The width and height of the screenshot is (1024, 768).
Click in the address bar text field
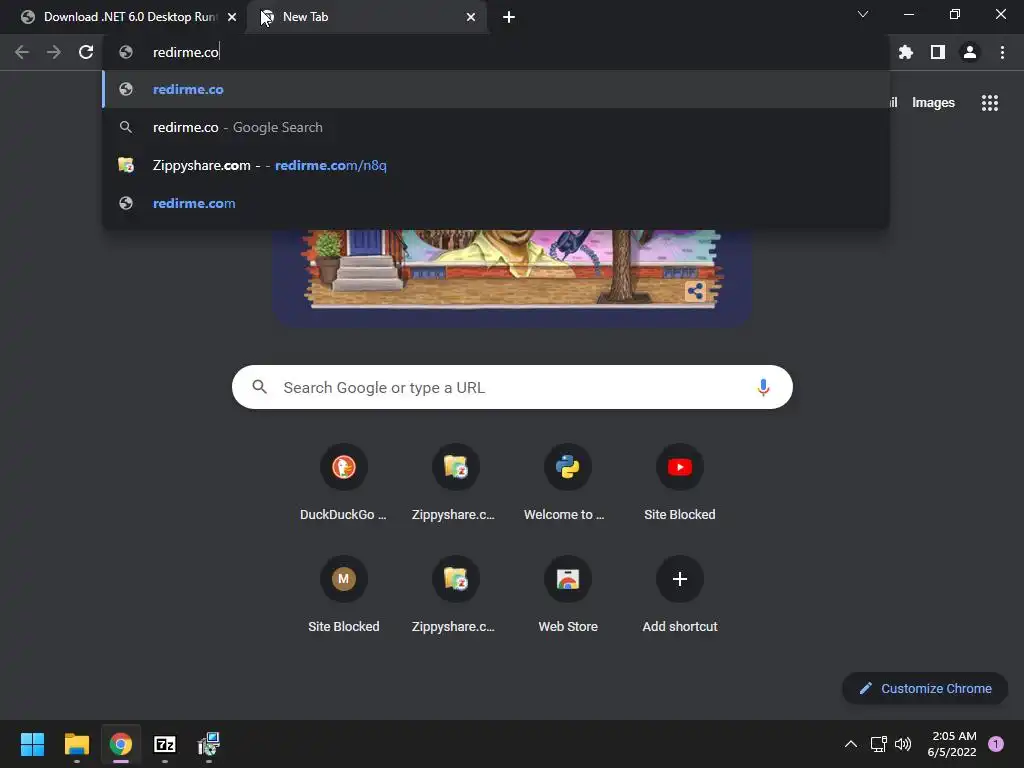click(x=496, y=52)
